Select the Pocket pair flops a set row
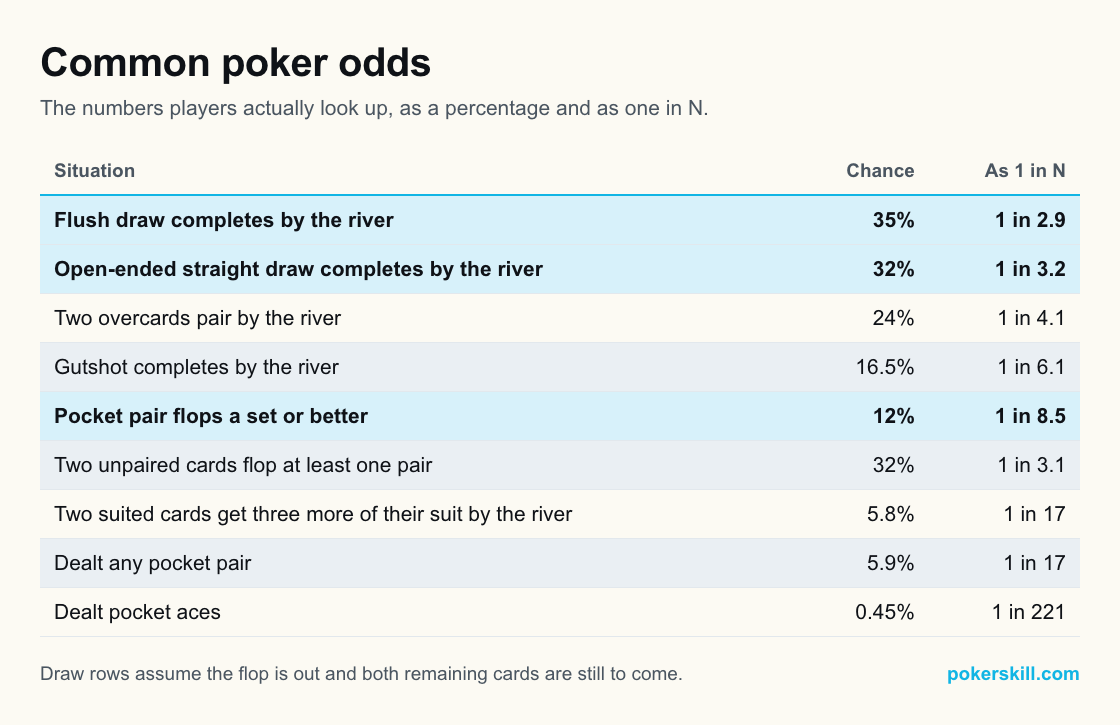Screen dimensions: 1120x725 pos(560,416)
